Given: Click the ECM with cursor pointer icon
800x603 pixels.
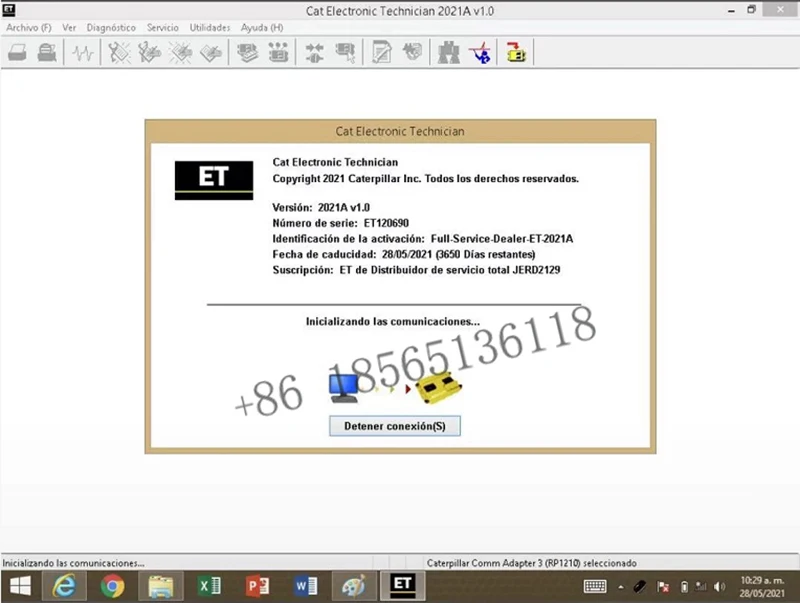Looking at the screenshot, I should pos(345,53).
